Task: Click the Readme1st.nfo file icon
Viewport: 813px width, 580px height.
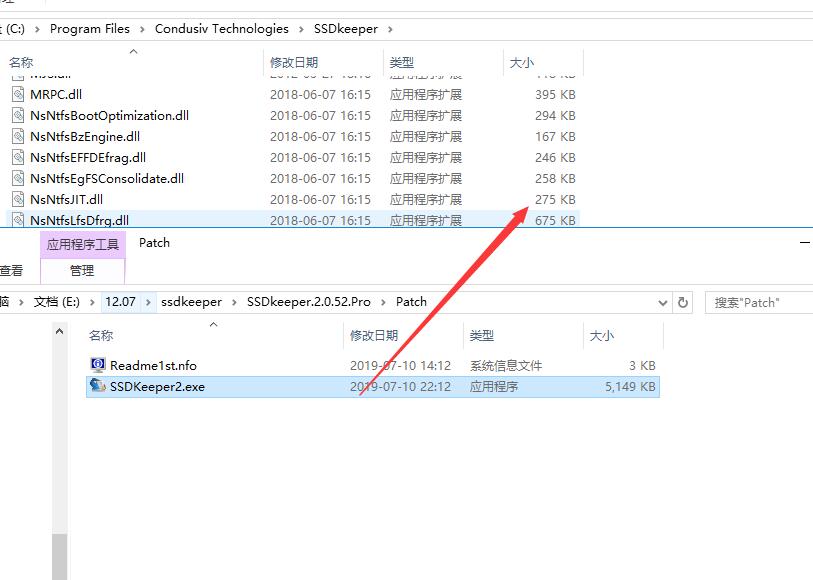Action: pyautogui.click(x=97, y=365)
